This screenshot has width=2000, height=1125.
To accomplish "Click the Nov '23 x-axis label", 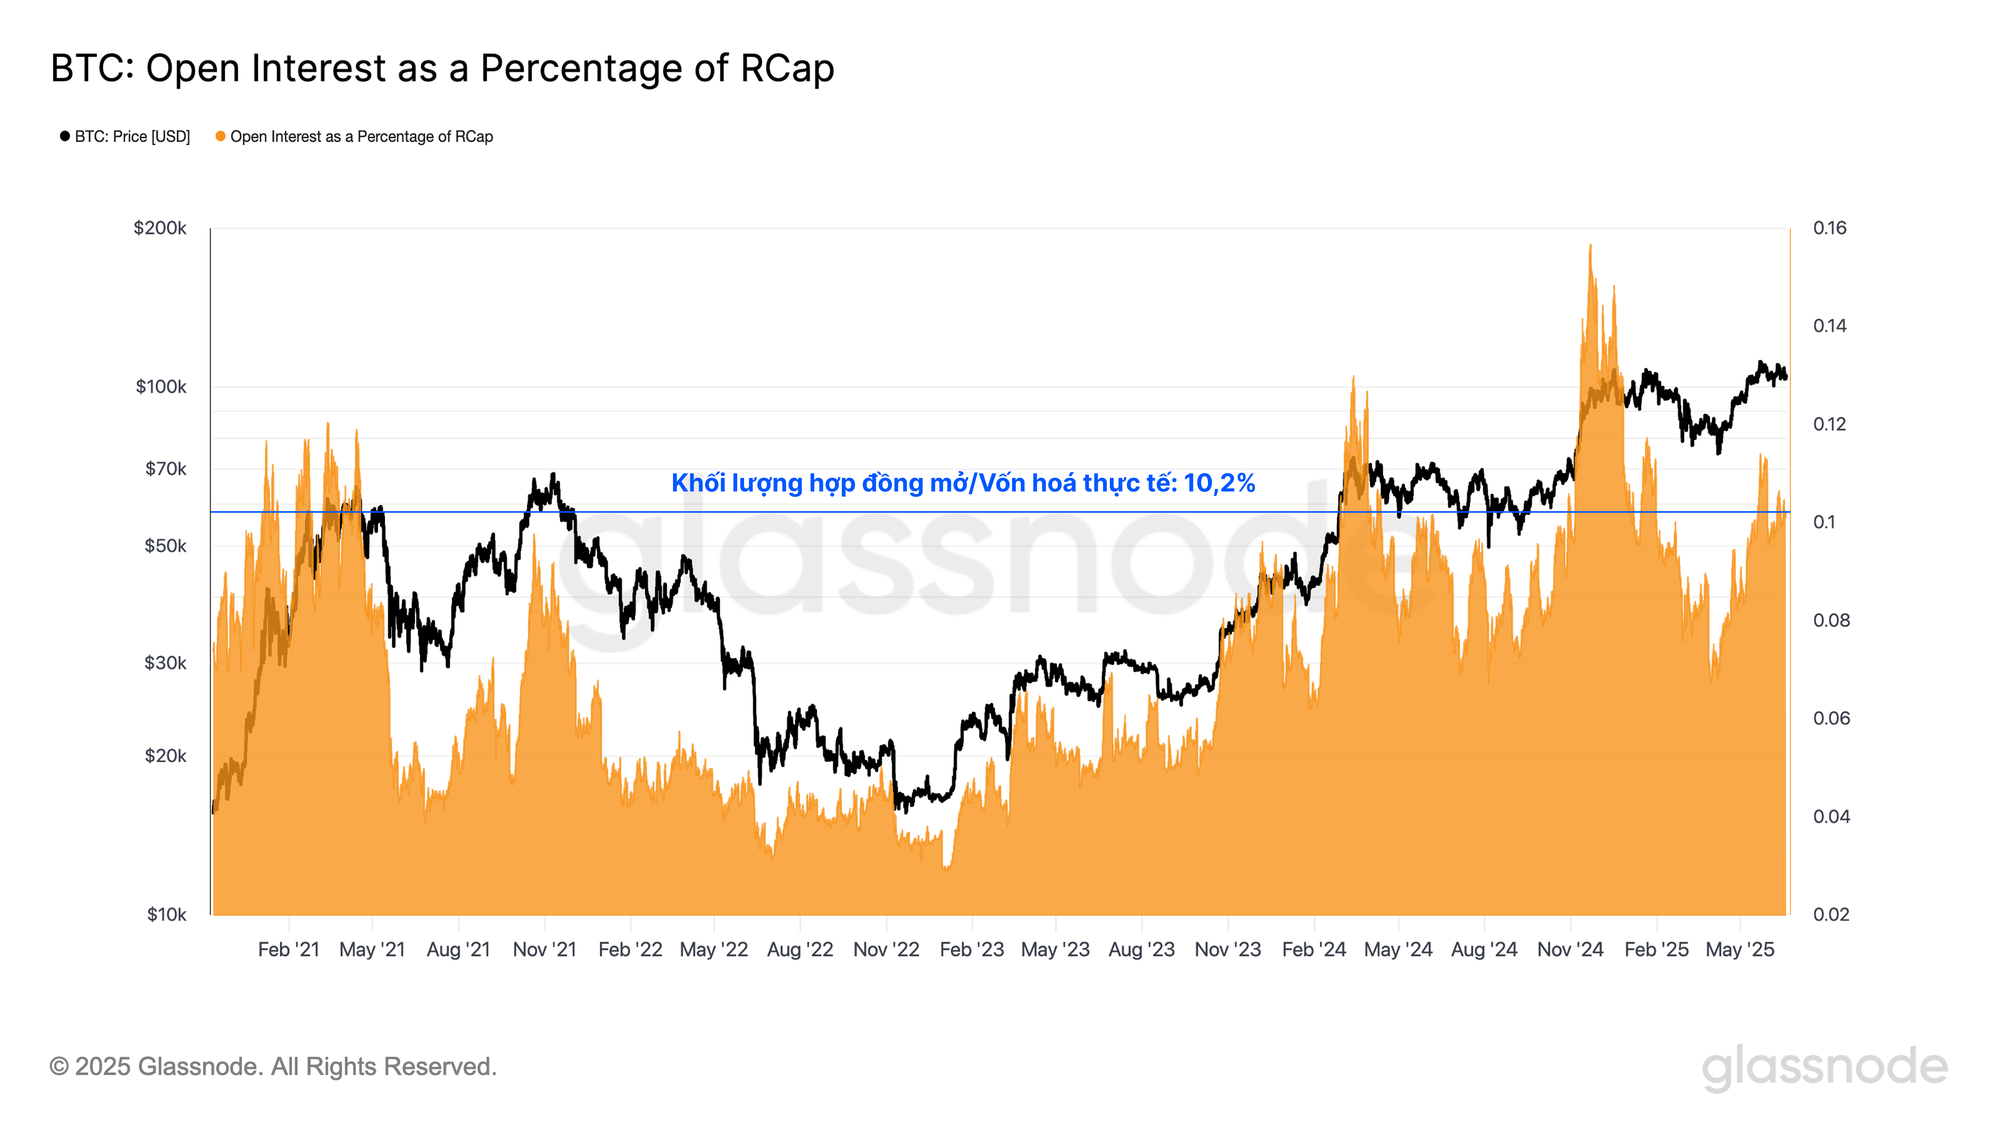I will [1228, 949].
